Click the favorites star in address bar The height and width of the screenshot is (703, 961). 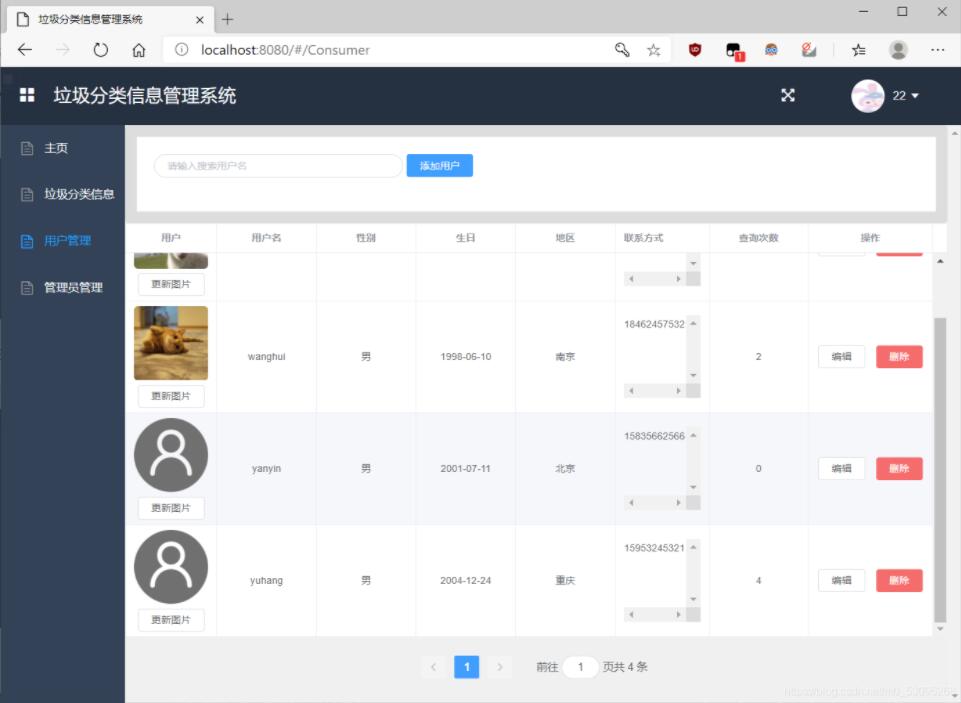click(x=652, y=49)
